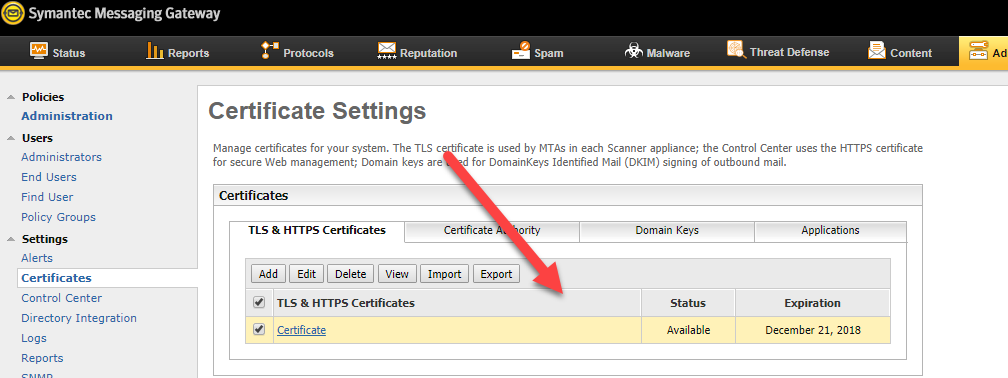This screenshot has height=378, width=1008.
Task: Collapse the Users sidebar section
Action: tap(10, 138)
